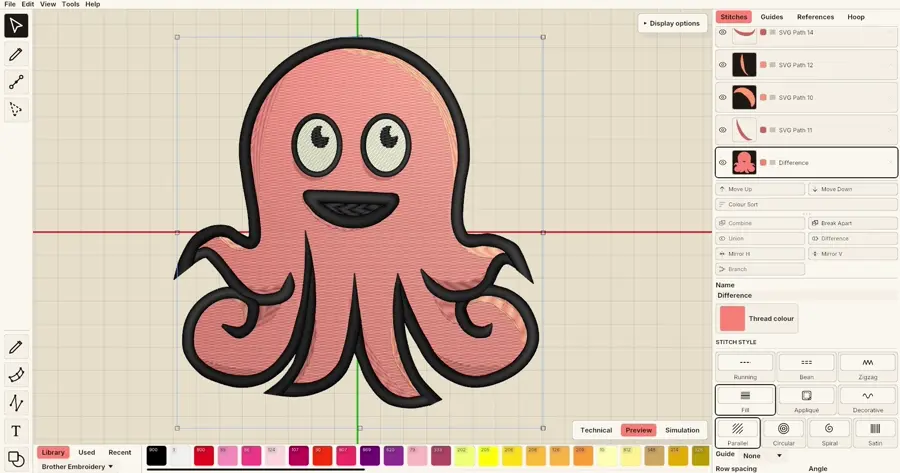Set stitch style to Zigzag
Screen dimensions: 900x473
click(x=867, y=367)
